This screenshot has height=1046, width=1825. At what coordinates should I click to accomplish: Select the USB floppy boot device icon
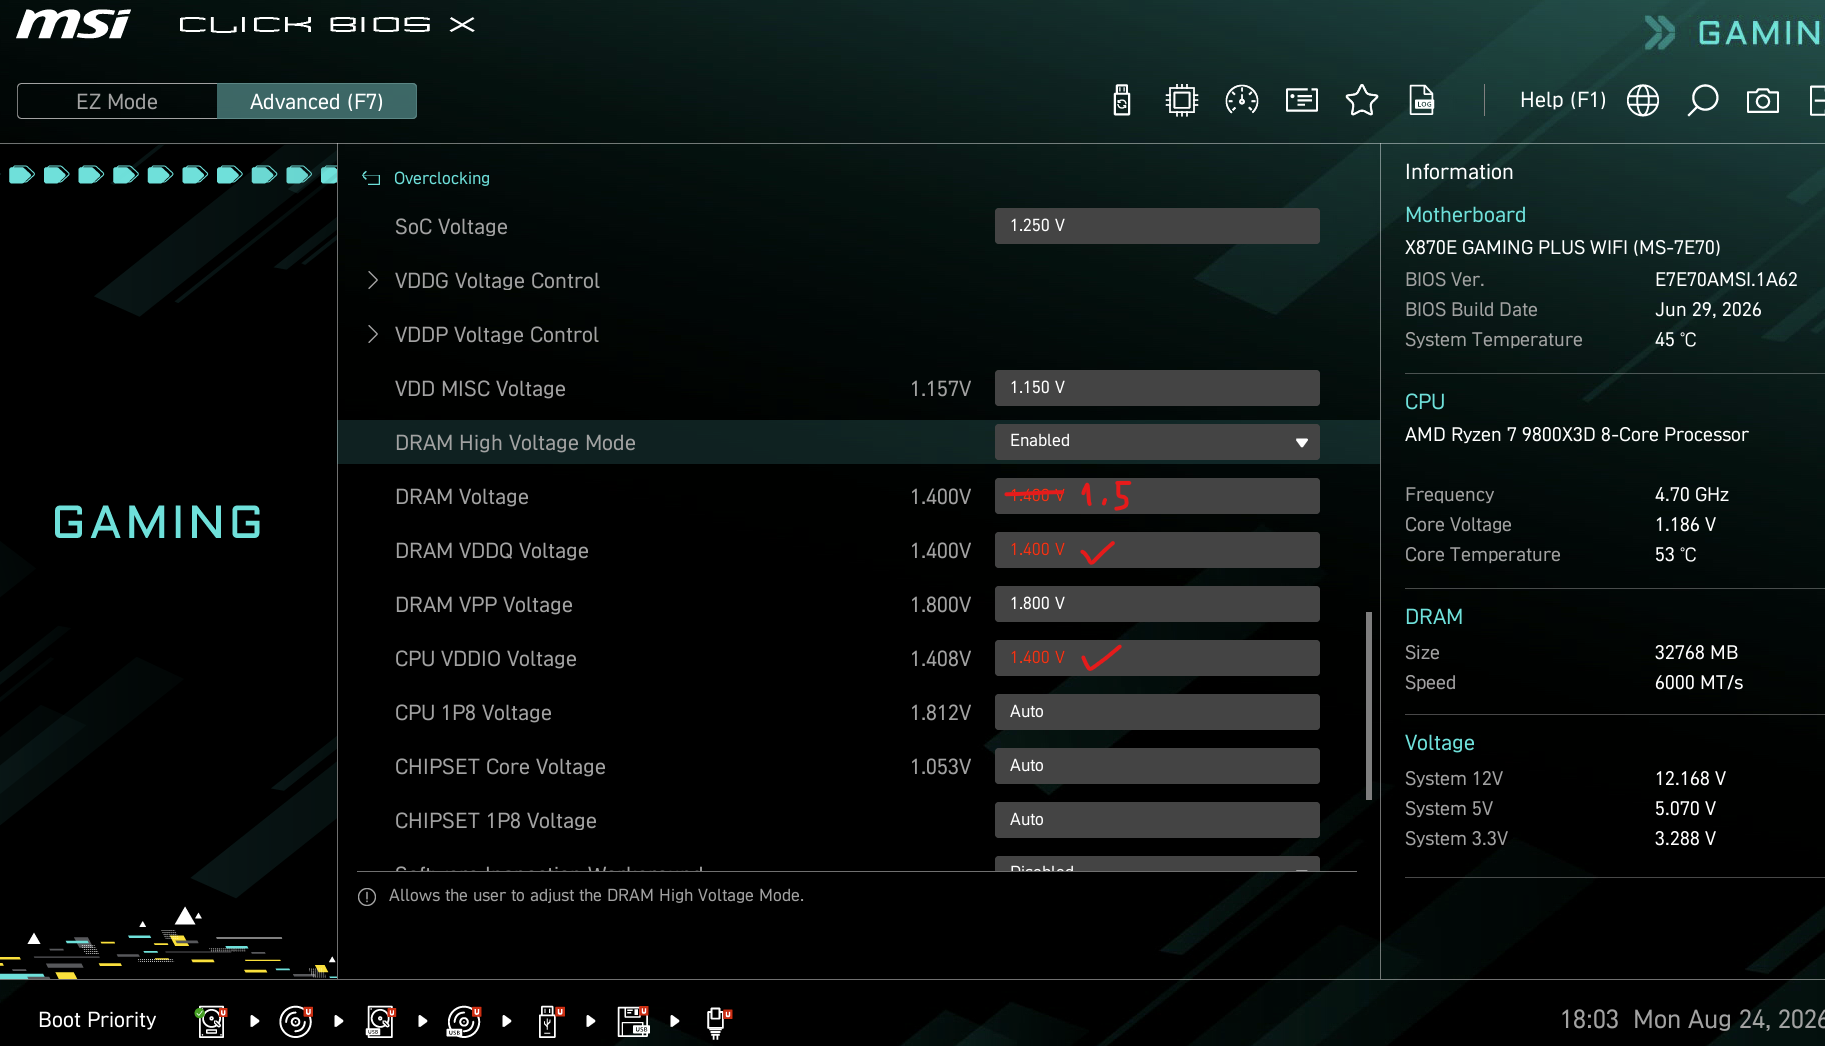[633, 1021]
